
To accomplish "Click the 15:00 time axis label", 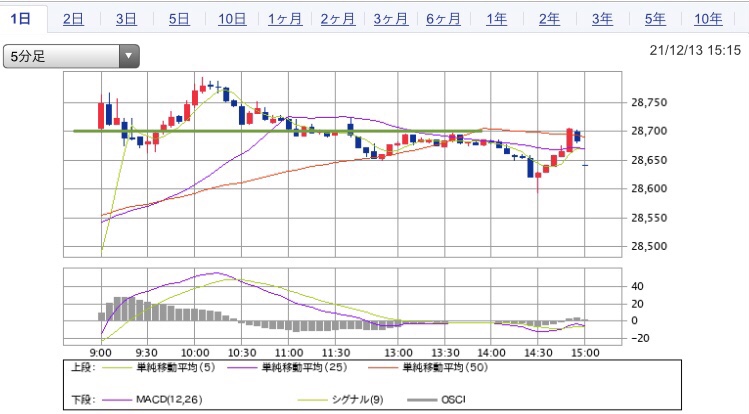I will pyautogui.click(x=585, y=353).
